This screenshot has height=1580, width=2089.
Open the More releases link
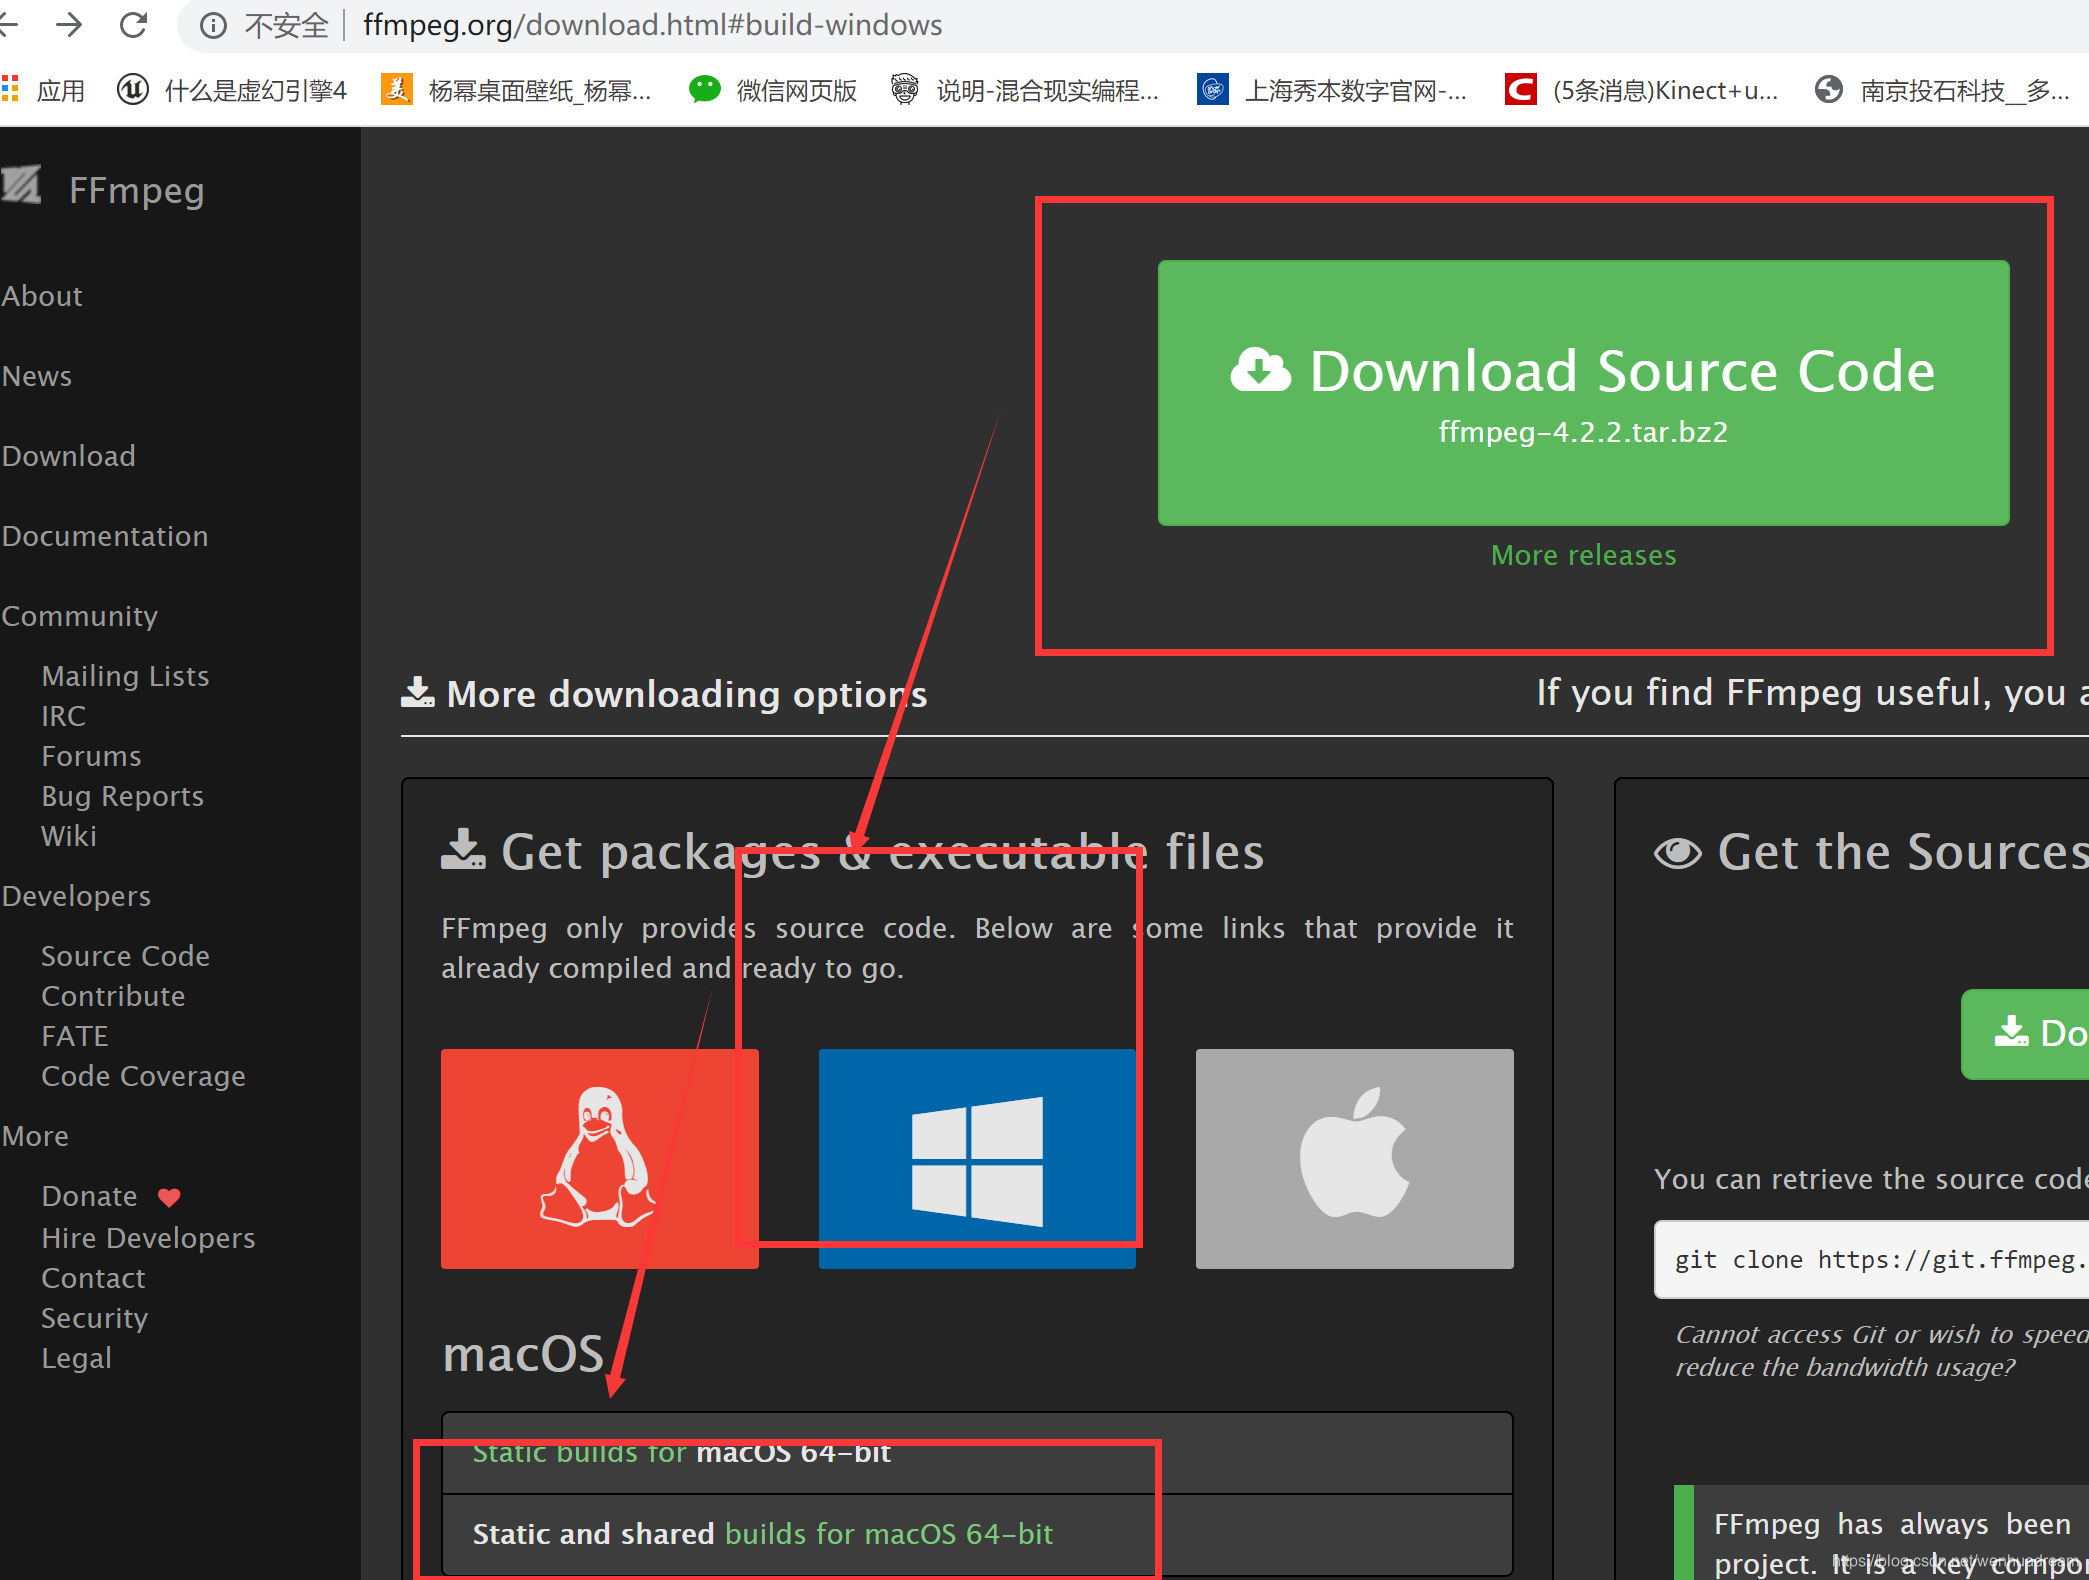[1582, 555]
